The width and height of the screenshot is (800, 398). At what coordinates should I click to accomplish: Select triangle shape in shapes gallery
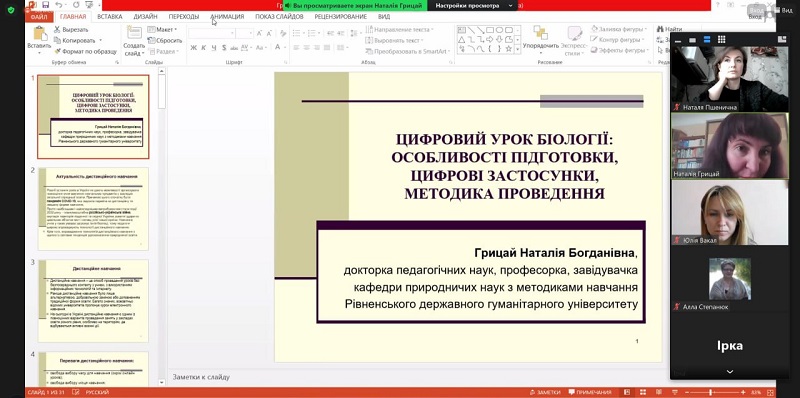click(462, 39)
